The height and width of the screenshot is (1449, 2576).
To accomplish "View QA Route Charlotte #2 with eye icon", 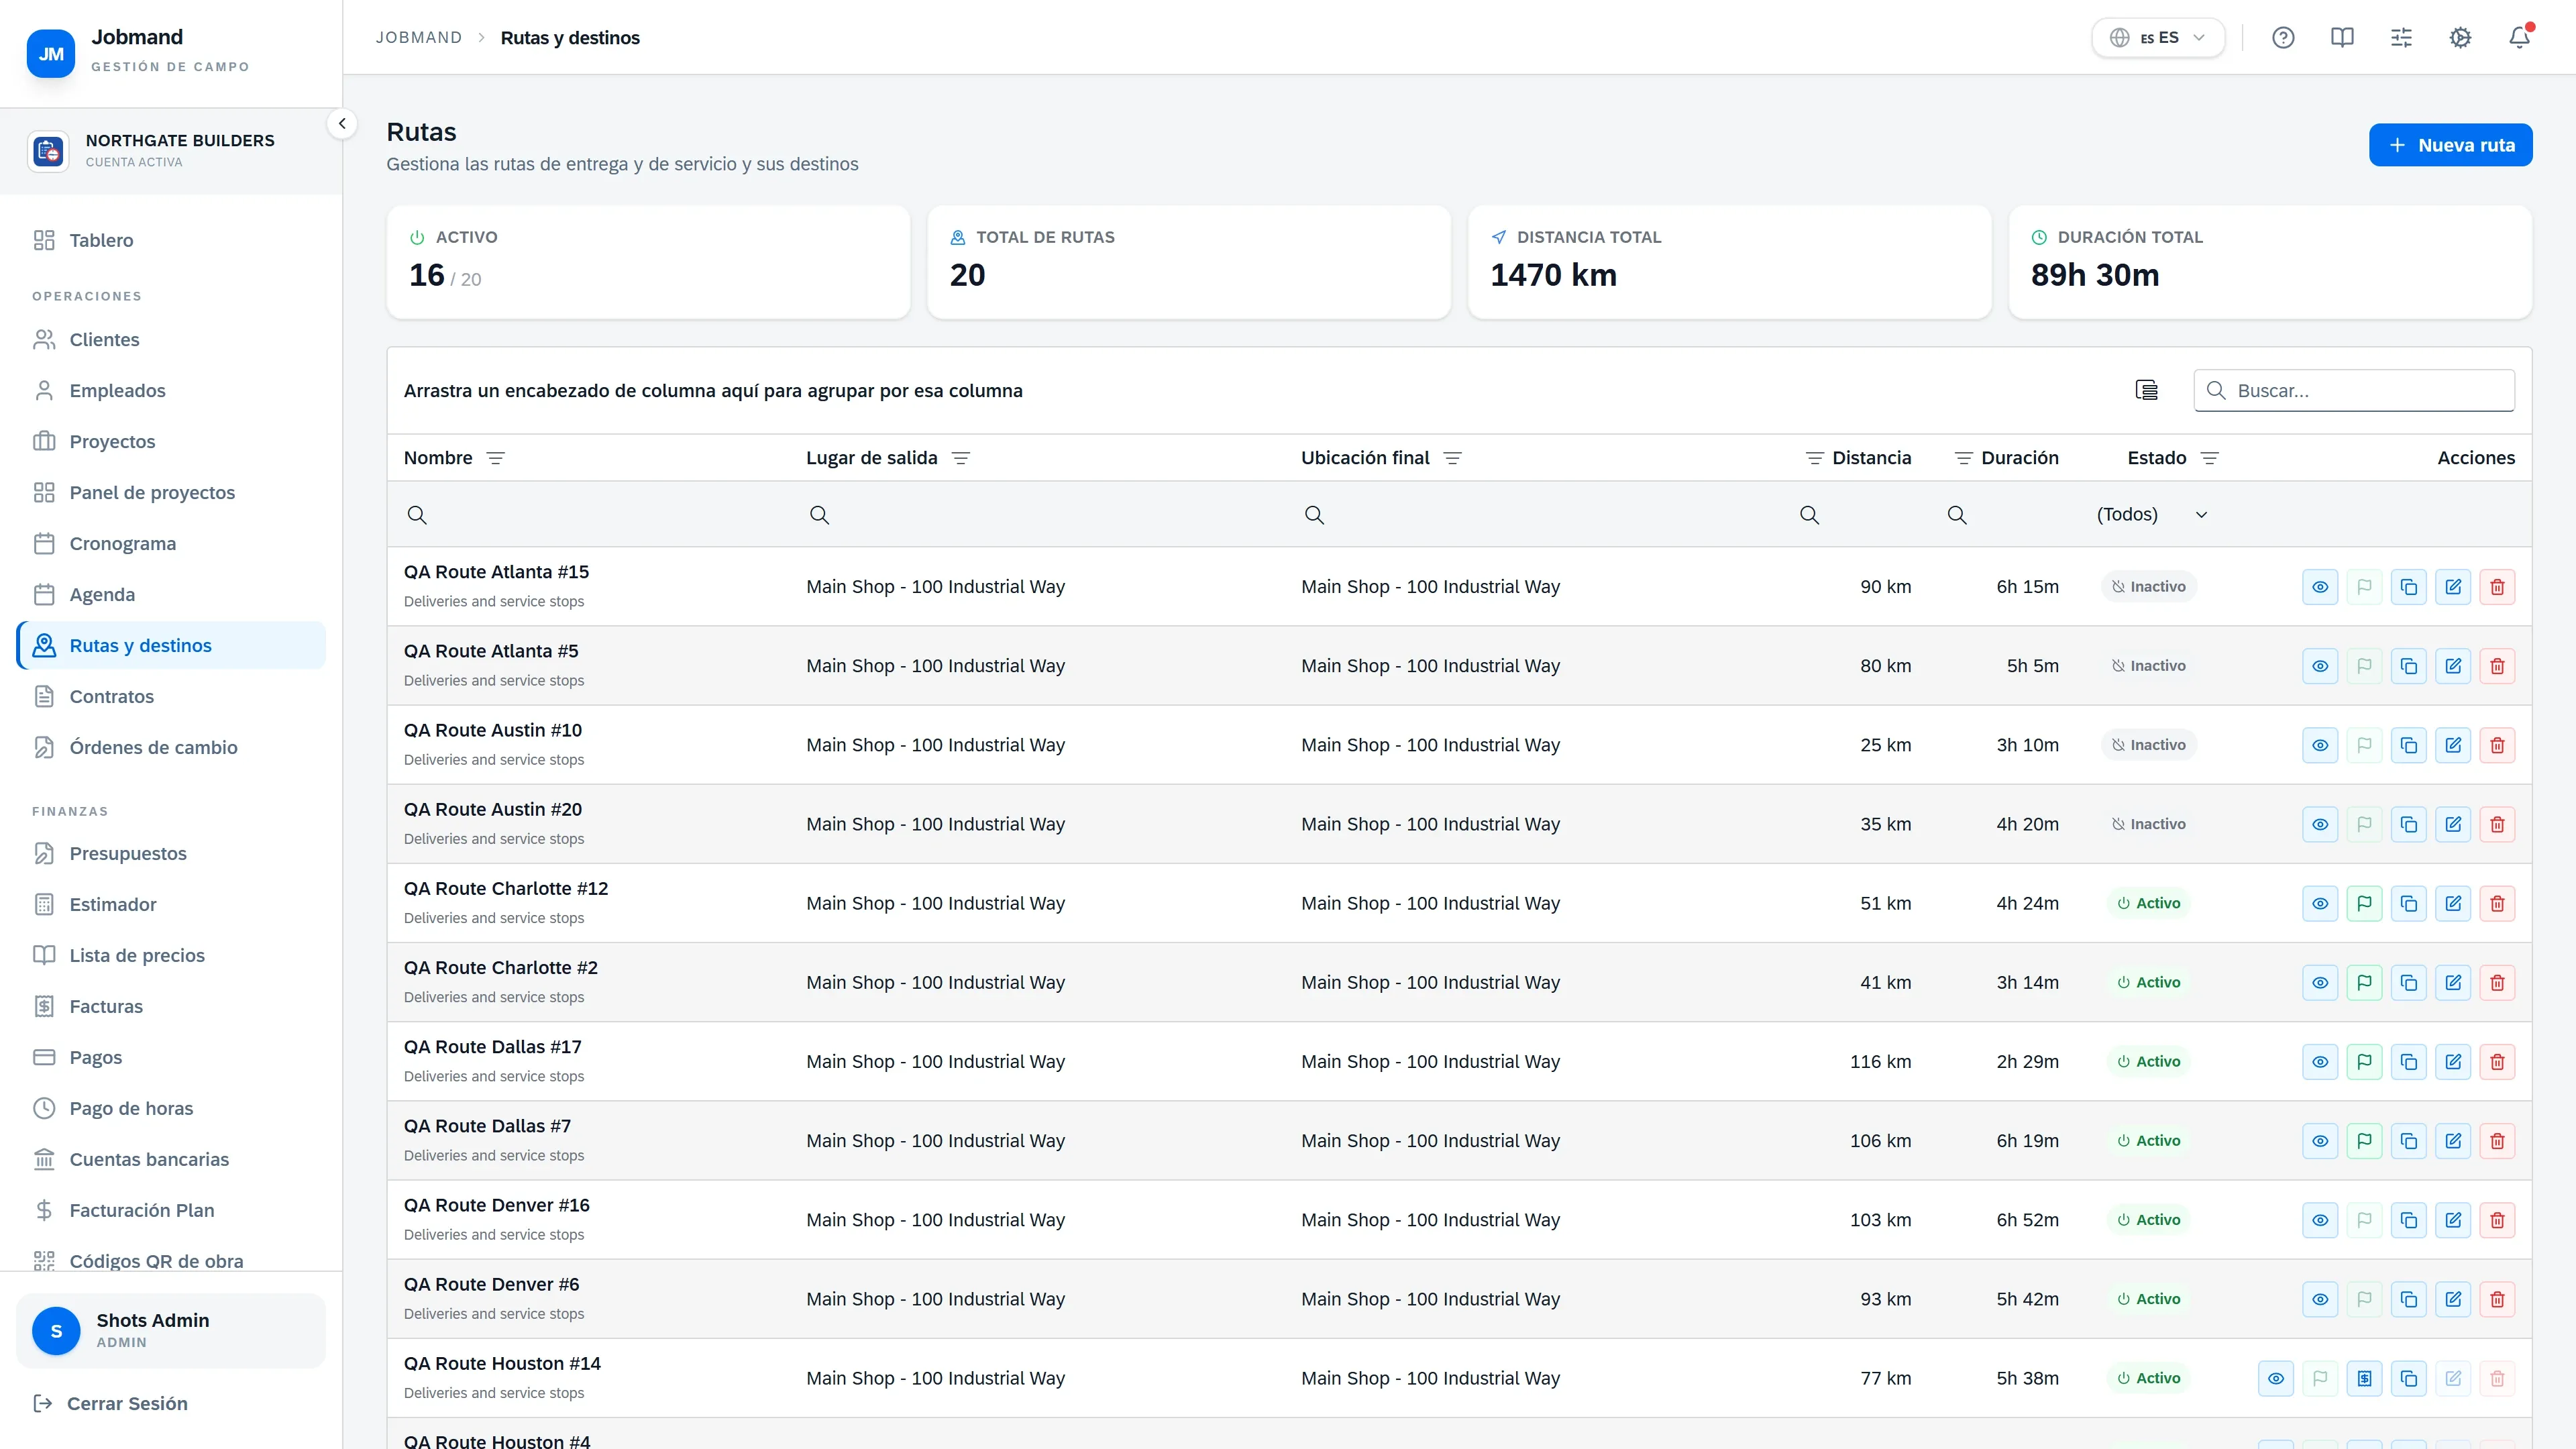I will point(2320,983).
